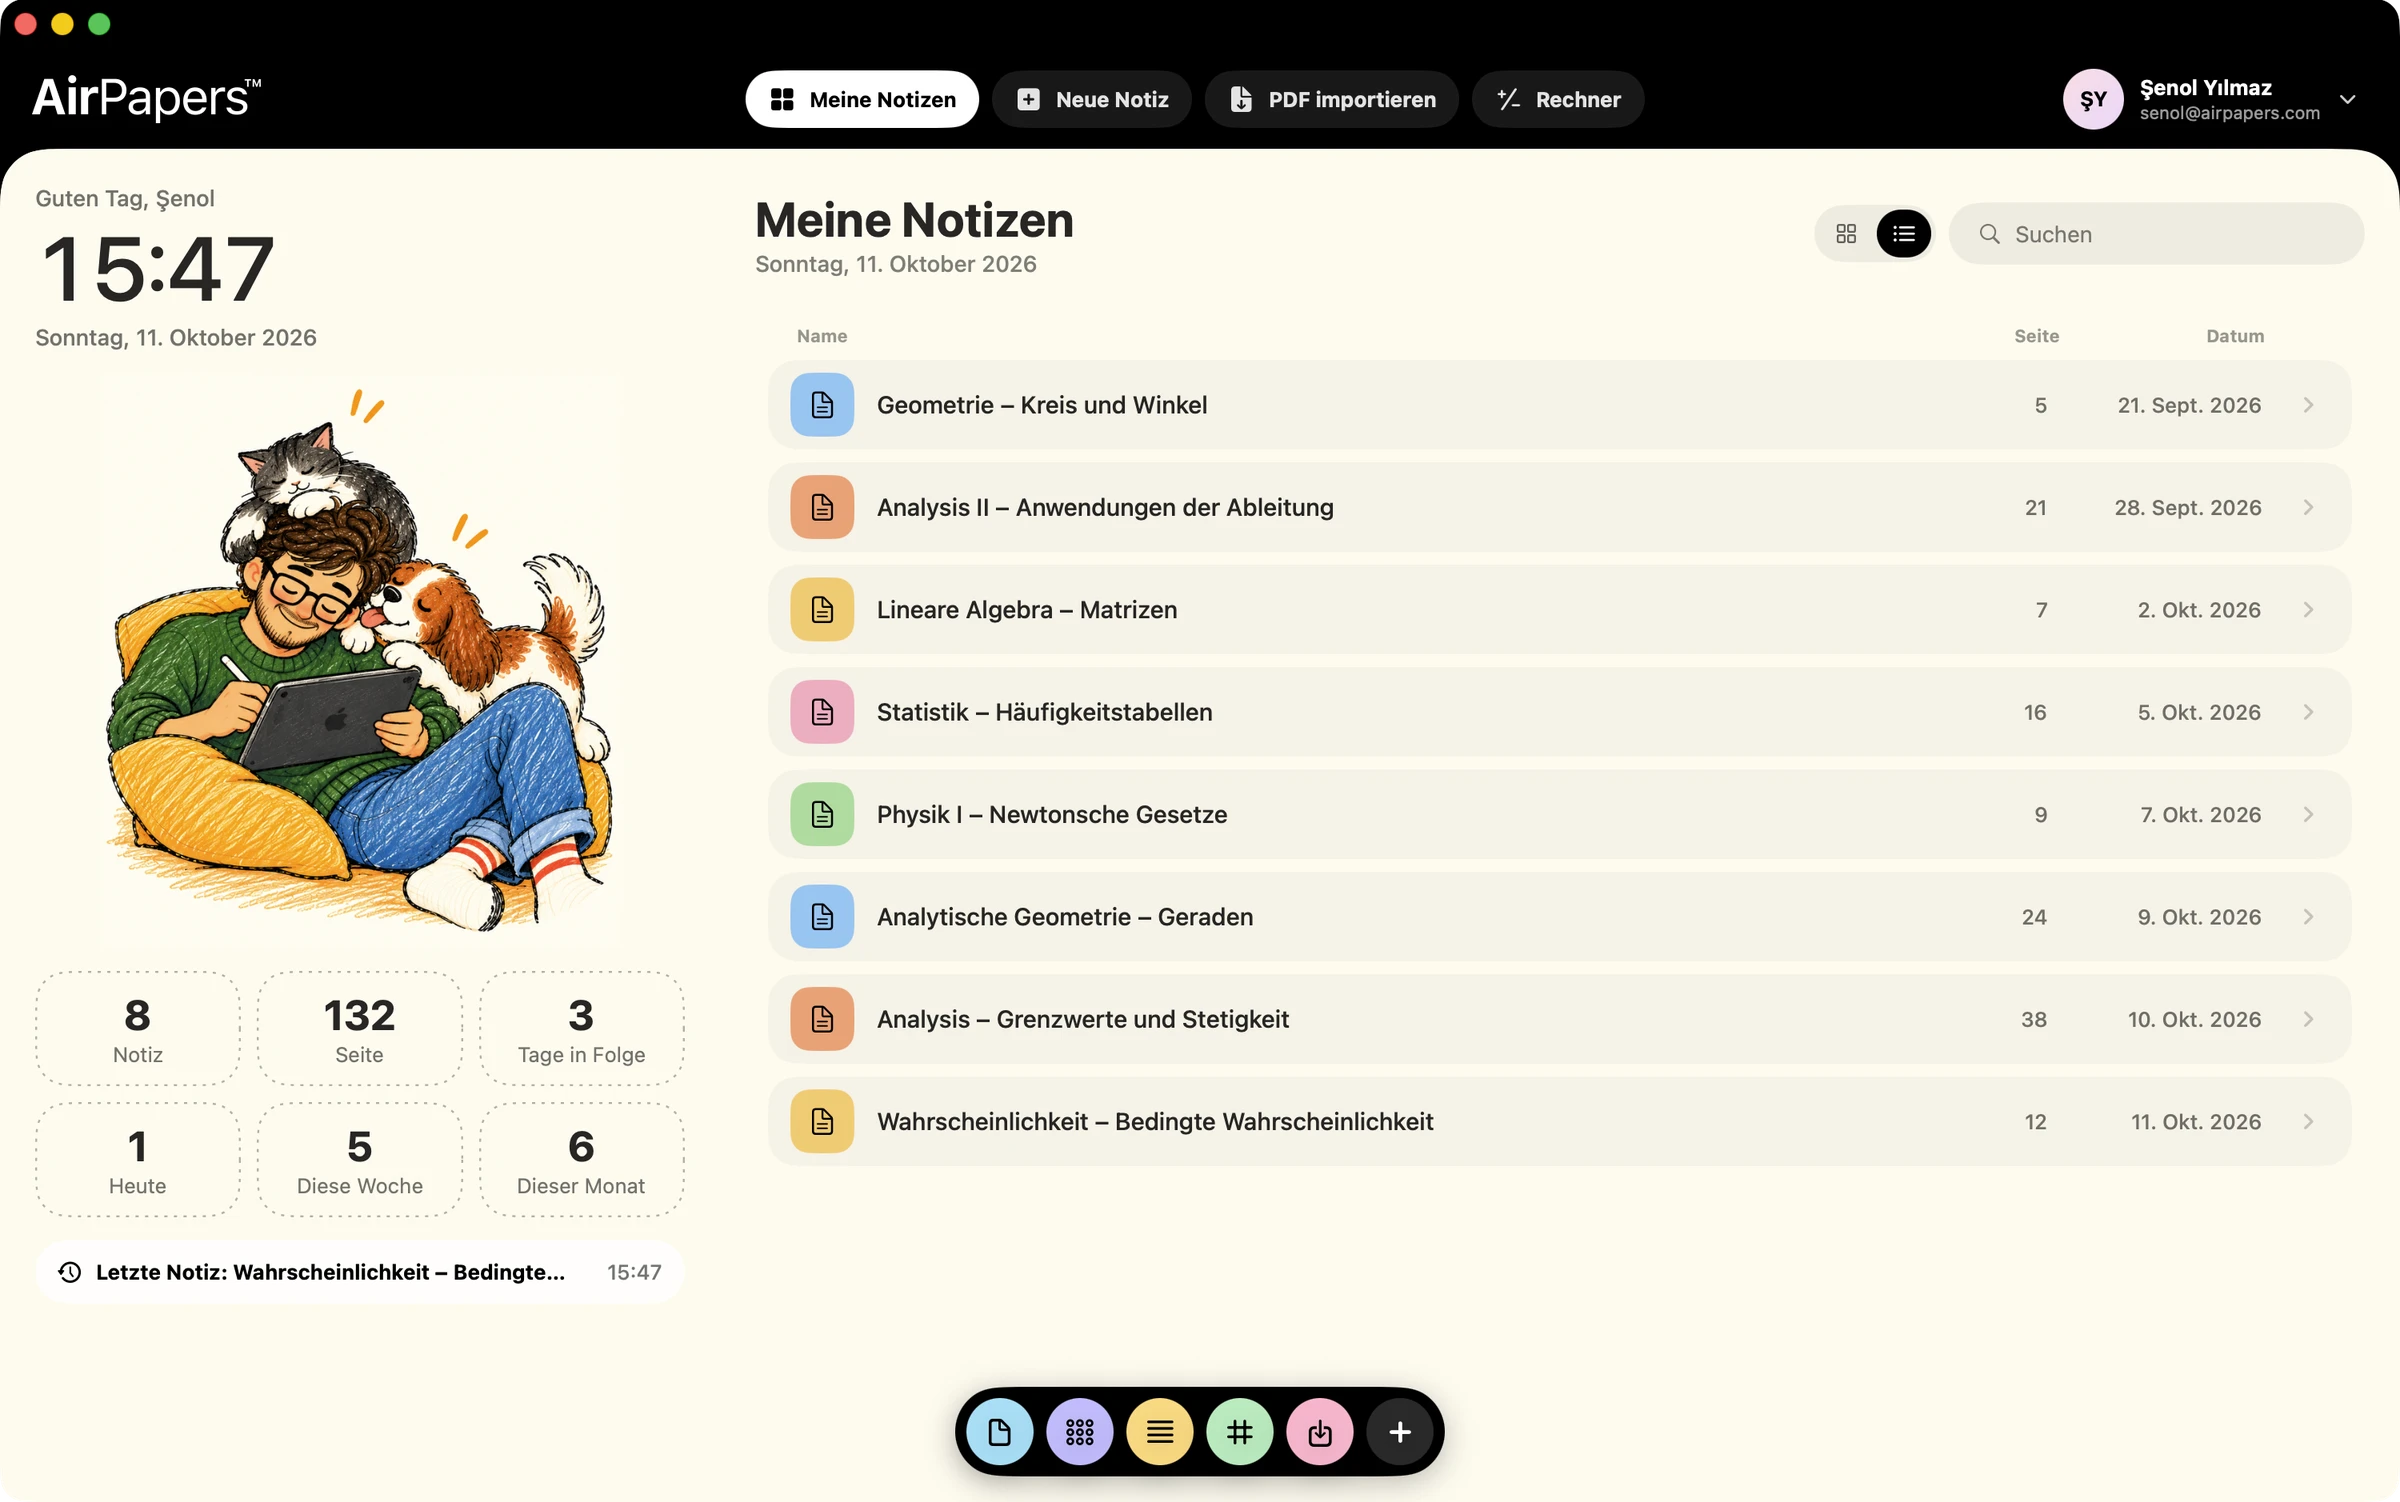Viewport: 2400px width, 1502px height.
Task: Click the cat and dog illustration
Action: [358, 660]
